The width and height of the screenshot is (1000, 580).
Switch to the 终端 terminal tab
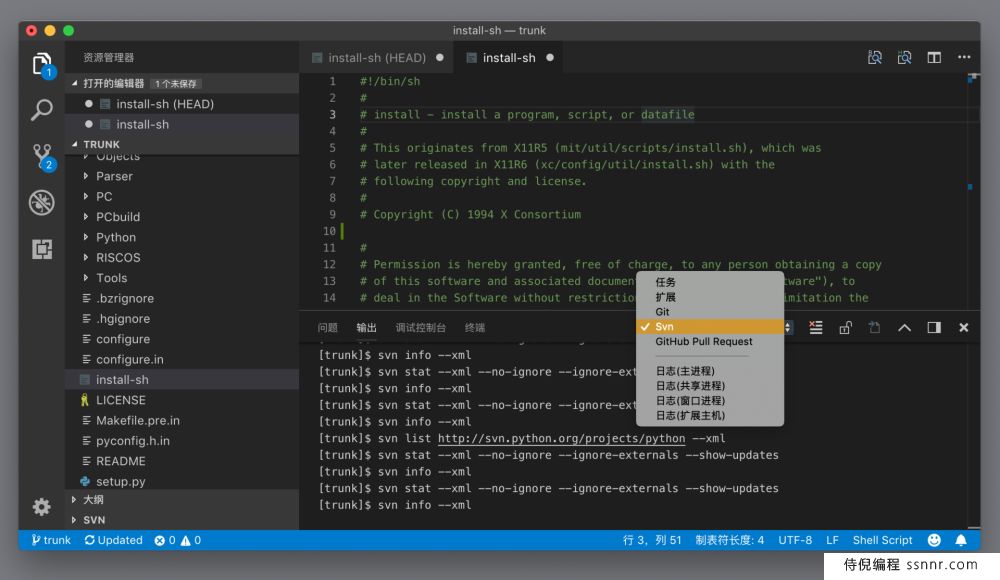click(x=474, y=328)
